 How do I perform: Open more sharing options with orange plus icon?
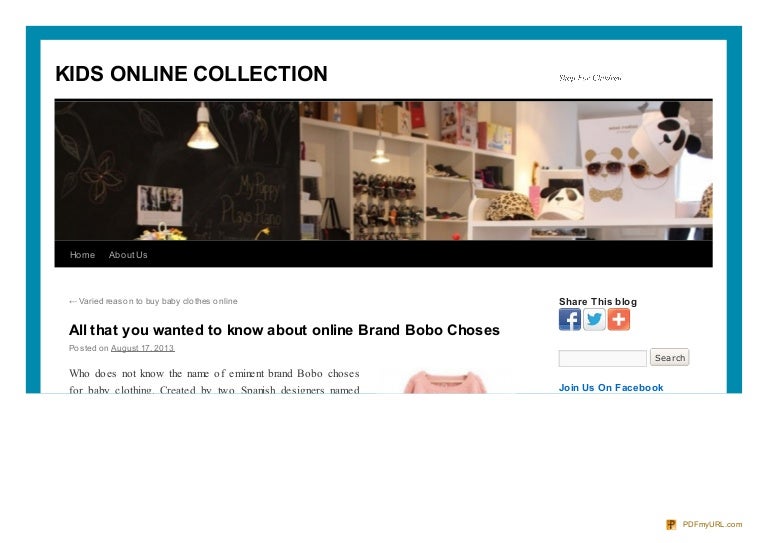[x=619, y=320]
